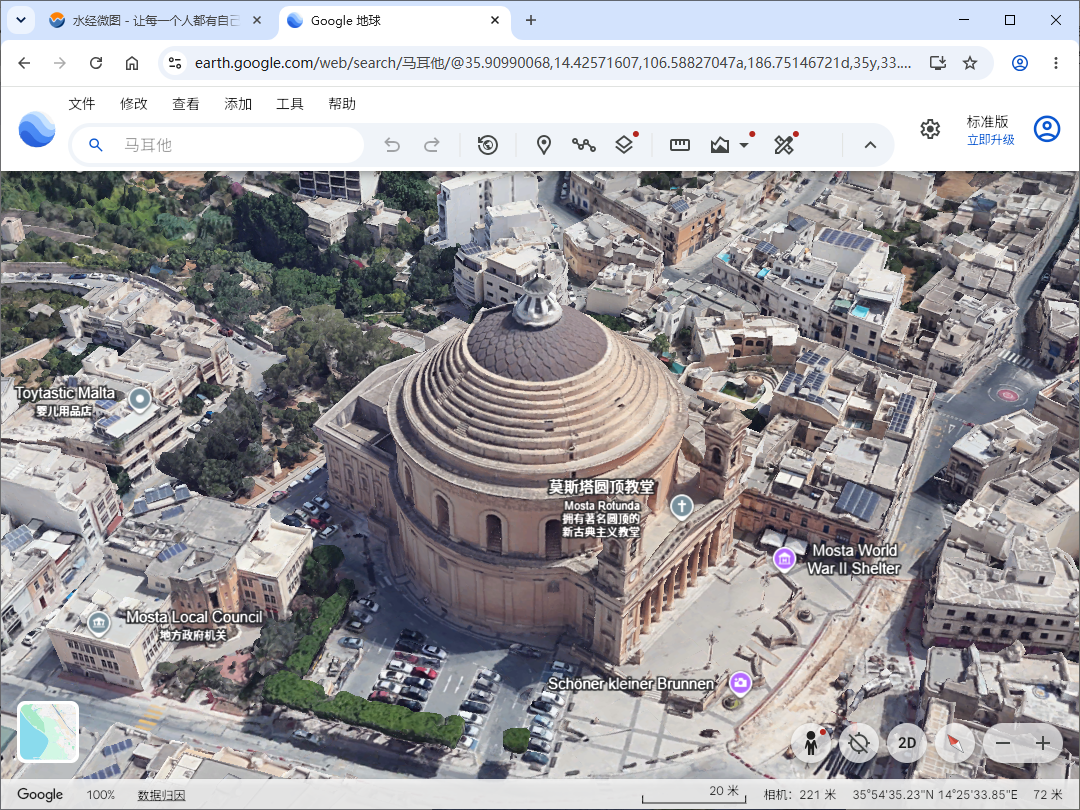Click Mosta World War II Shelter marker

[784, 559]
